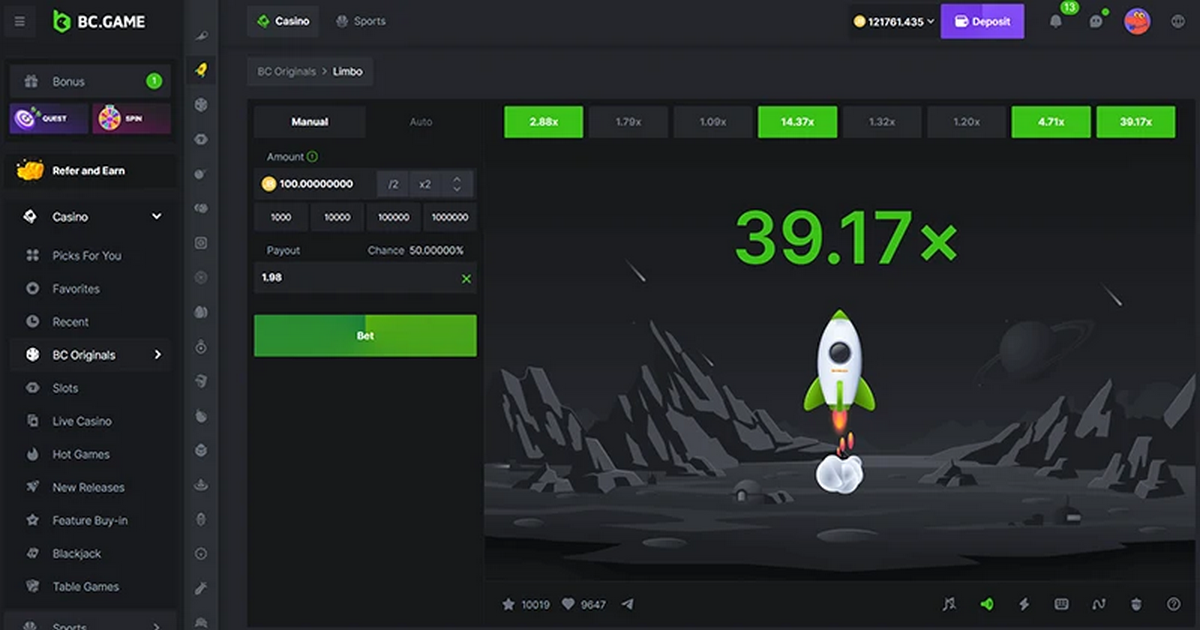Share the game via paper plane icon
1200x630 pixels.
point(628,604)
